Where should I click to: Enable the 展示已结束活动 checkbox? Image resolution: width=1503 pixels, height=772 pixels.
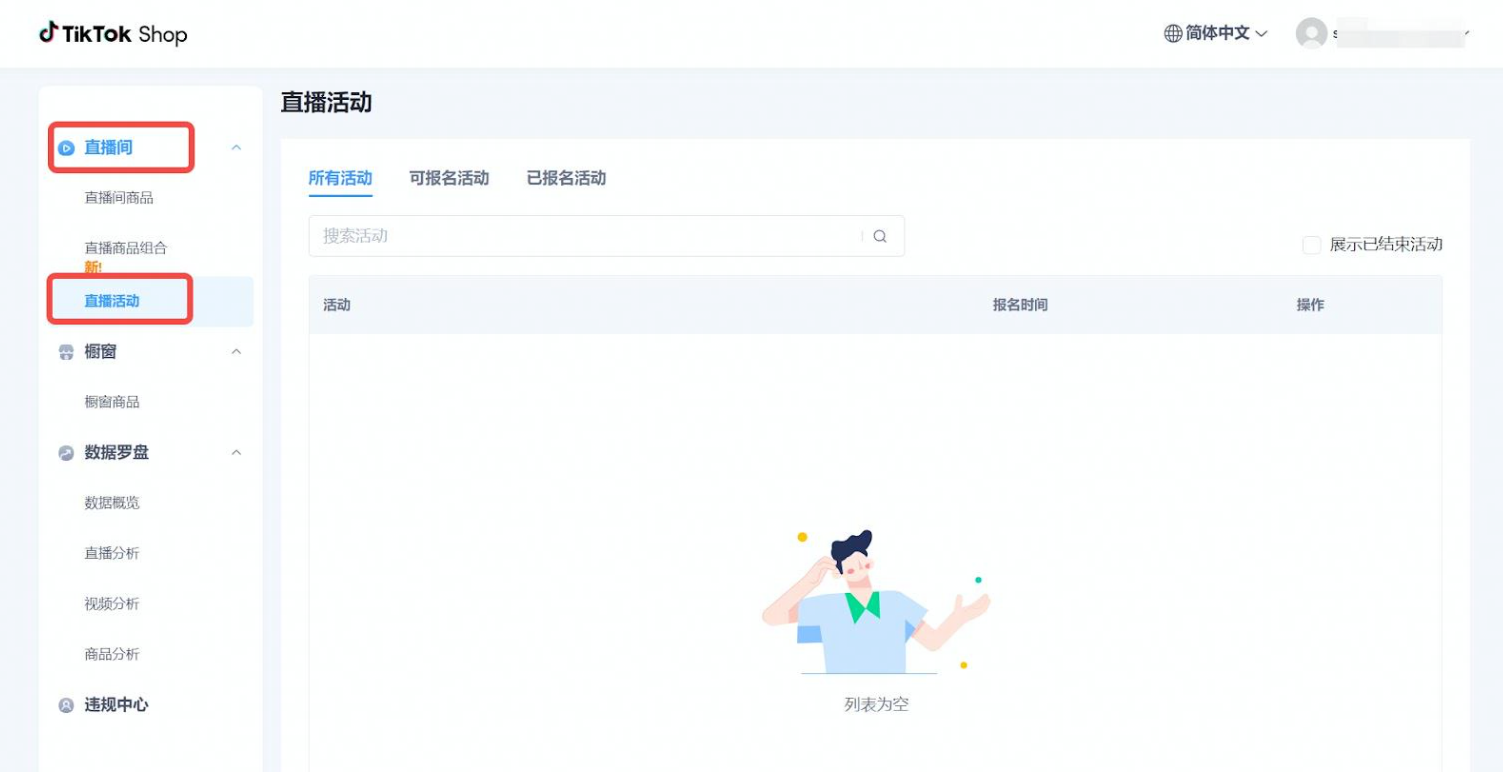click(x=1311, y=245)
